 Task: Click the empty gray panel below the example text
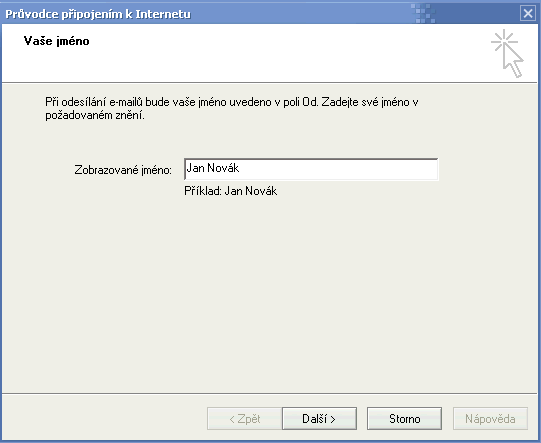tap(269, 293)
